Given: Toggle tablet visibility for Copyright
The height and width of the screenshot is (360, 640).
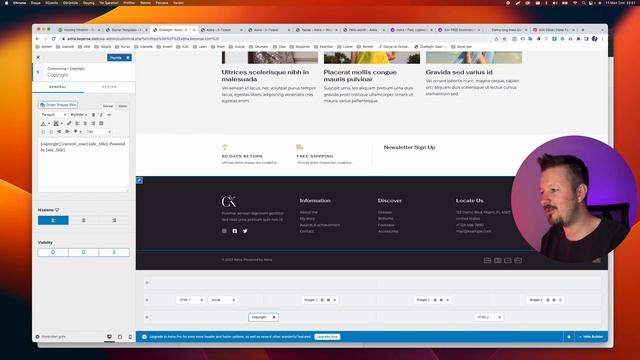Looking at the screenshot, I should tap(84, 252).
